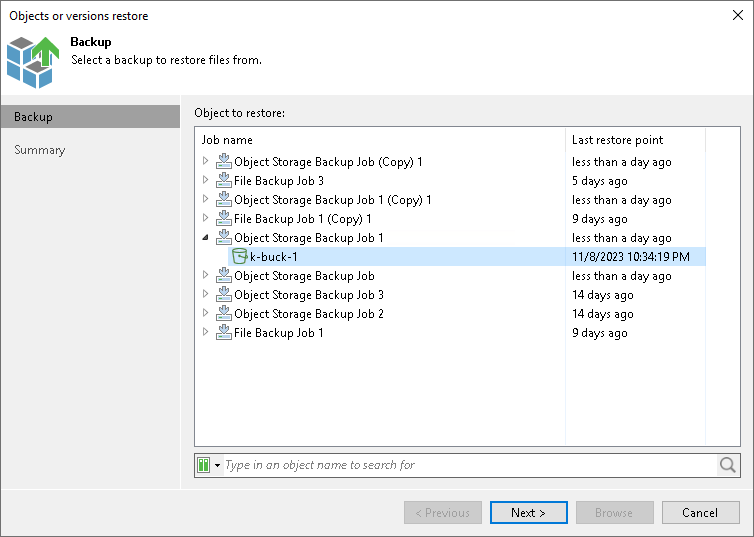Click the disabled Browse button
This screenshot has width=754, height=537.
614,512
